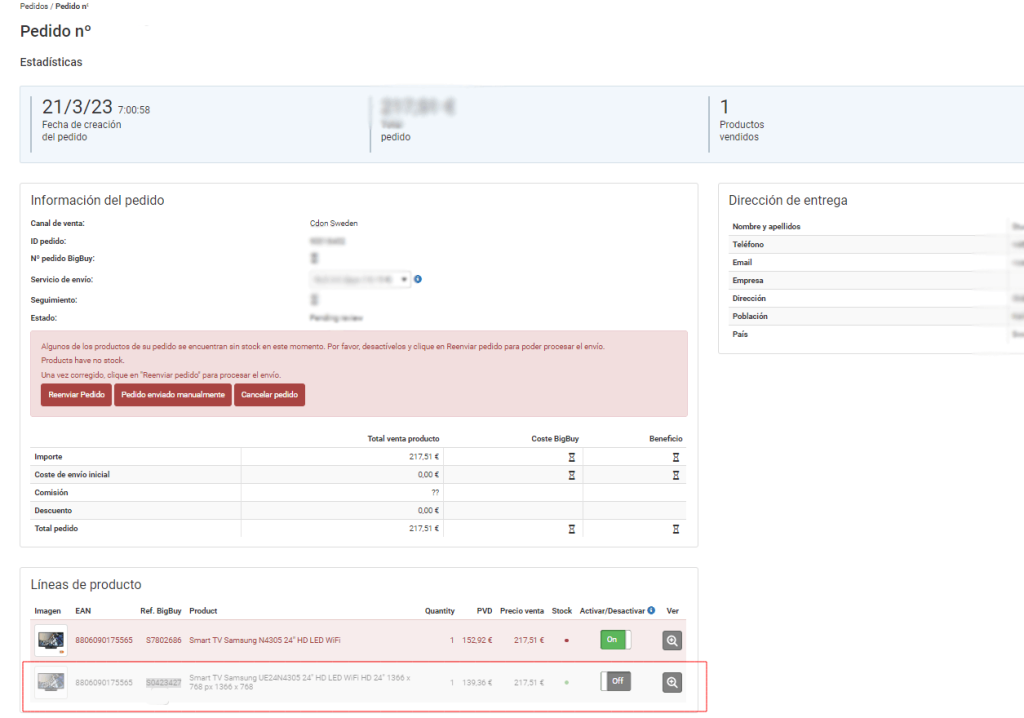Open the Servicio de envío dropdown
The width and height of the screenshot is (1024, 718).
[x=360, y=280]
